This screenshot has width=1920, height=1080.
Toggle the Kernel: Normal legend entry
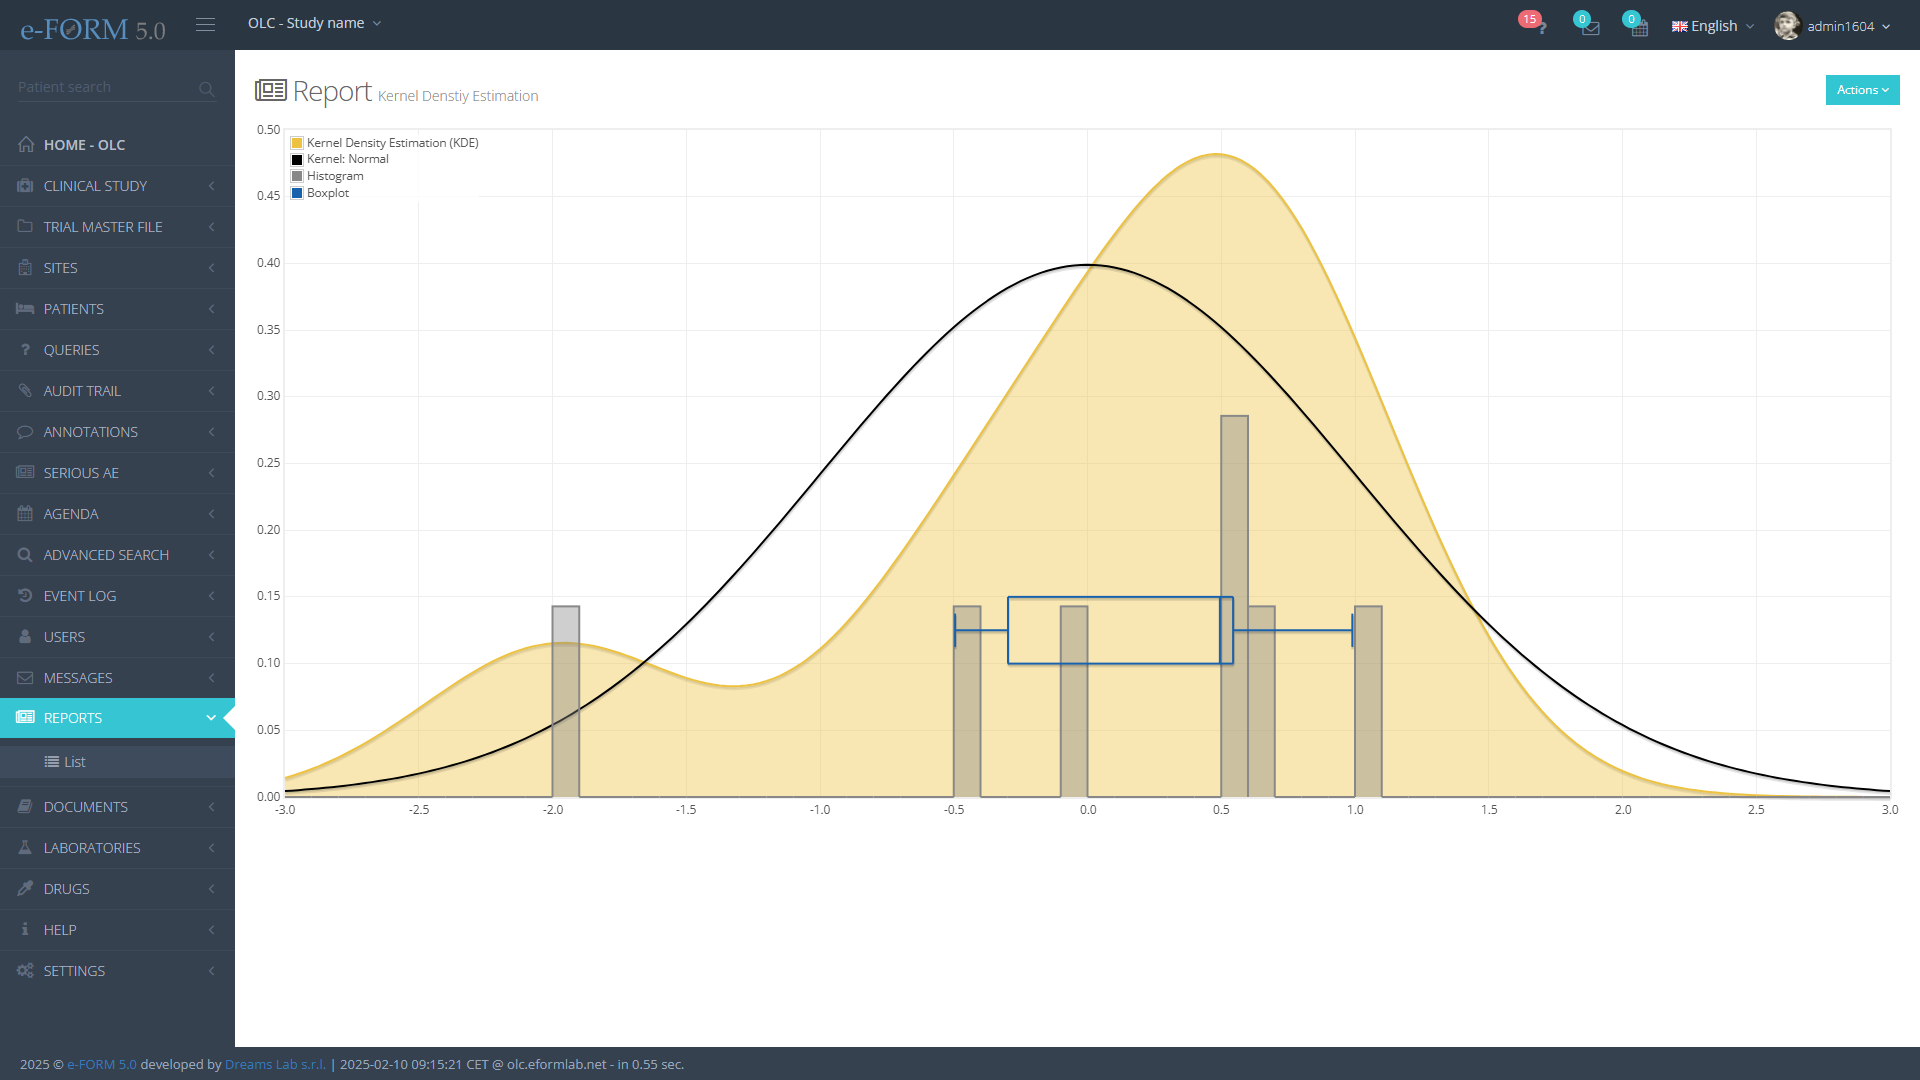click(x=347, y=159)
